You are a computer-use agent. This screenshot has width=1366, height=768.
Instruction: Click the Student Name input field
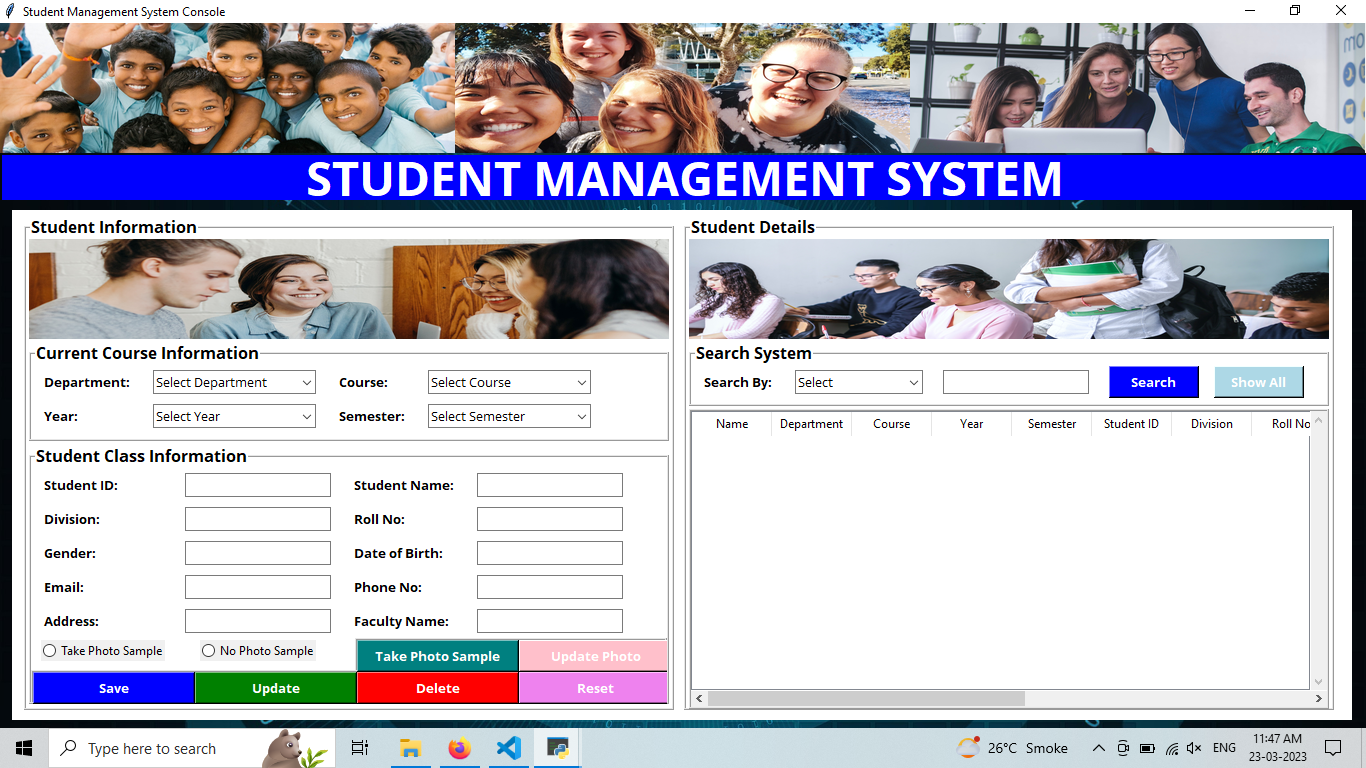550,486
